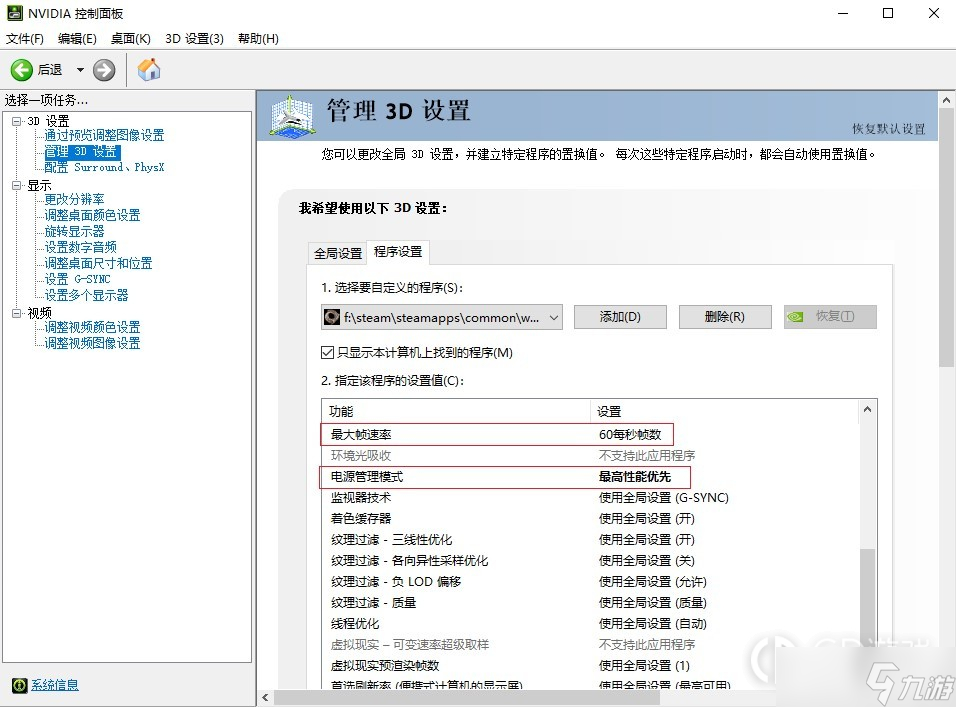Click the 添加(D) button

tap(619, 317)
